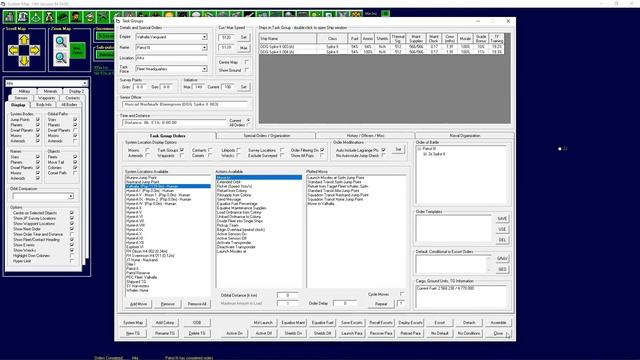Click the Add Move button
Screen dimensions: 640x360
pyautogui.click(x=138, y=304)
